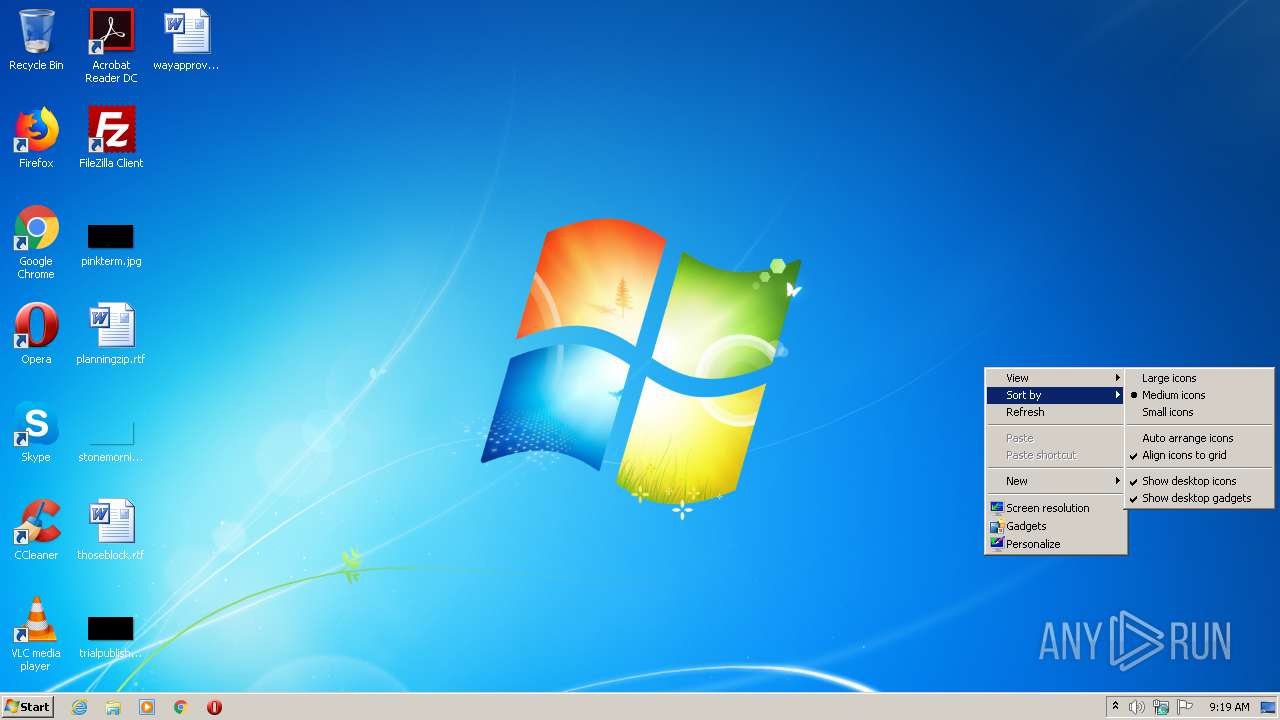Launch VLC media player shortcut
The width and height of the screenshot is (1280, 720).
click(x=36, y=634)
